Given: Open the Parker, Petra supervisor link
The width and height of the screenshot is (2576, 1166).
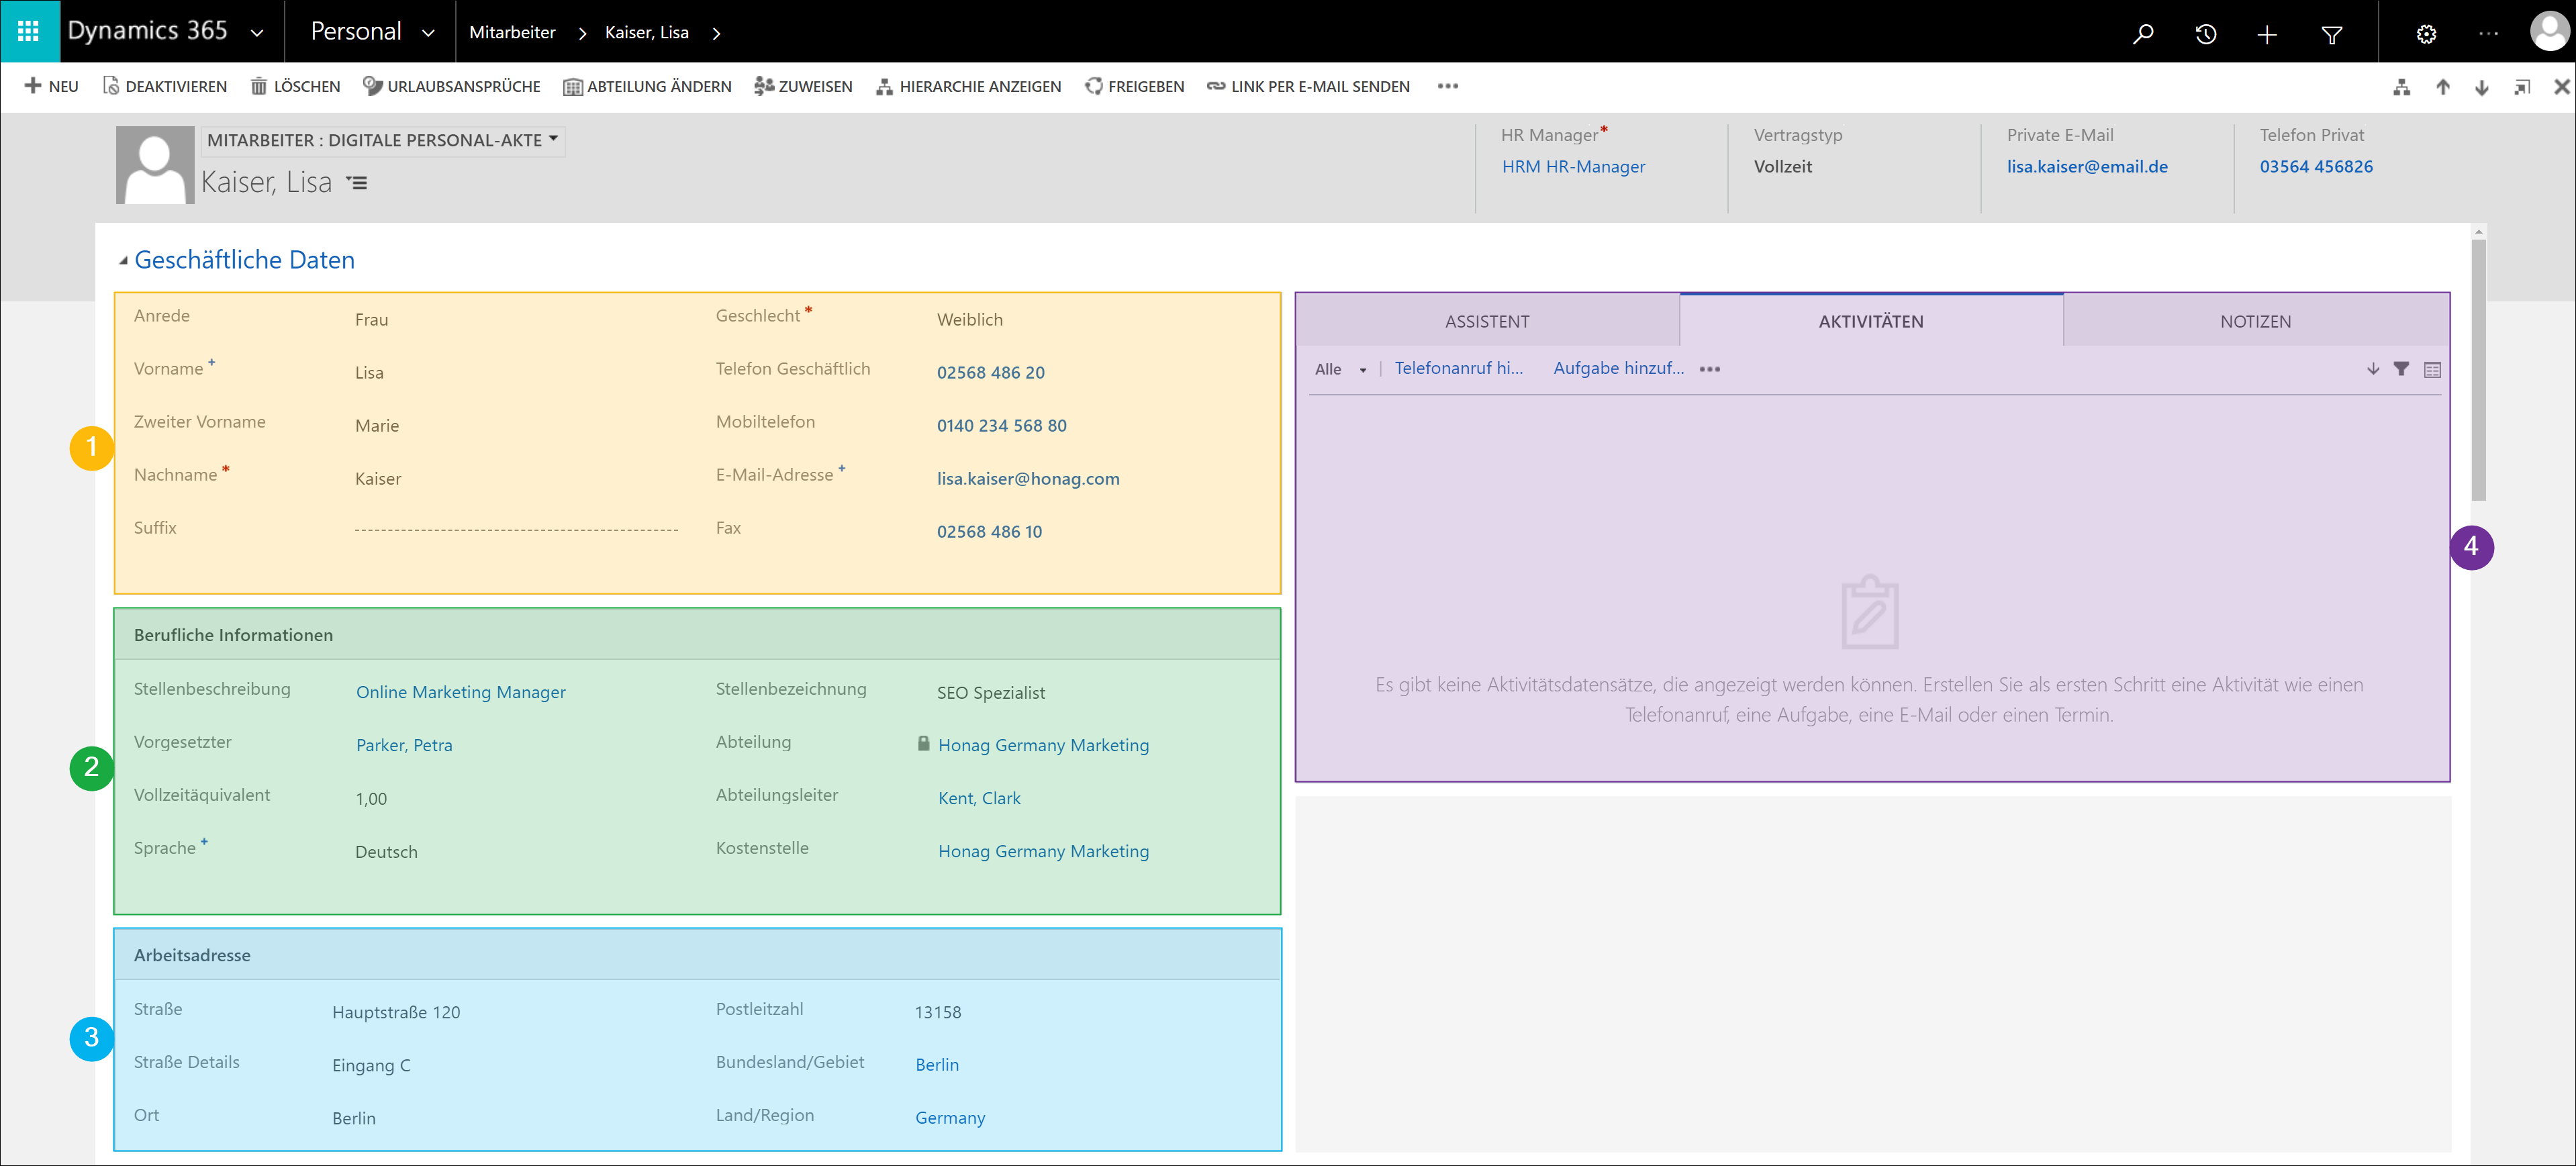Looking at the screenshot, I should [x=404, y=745].
